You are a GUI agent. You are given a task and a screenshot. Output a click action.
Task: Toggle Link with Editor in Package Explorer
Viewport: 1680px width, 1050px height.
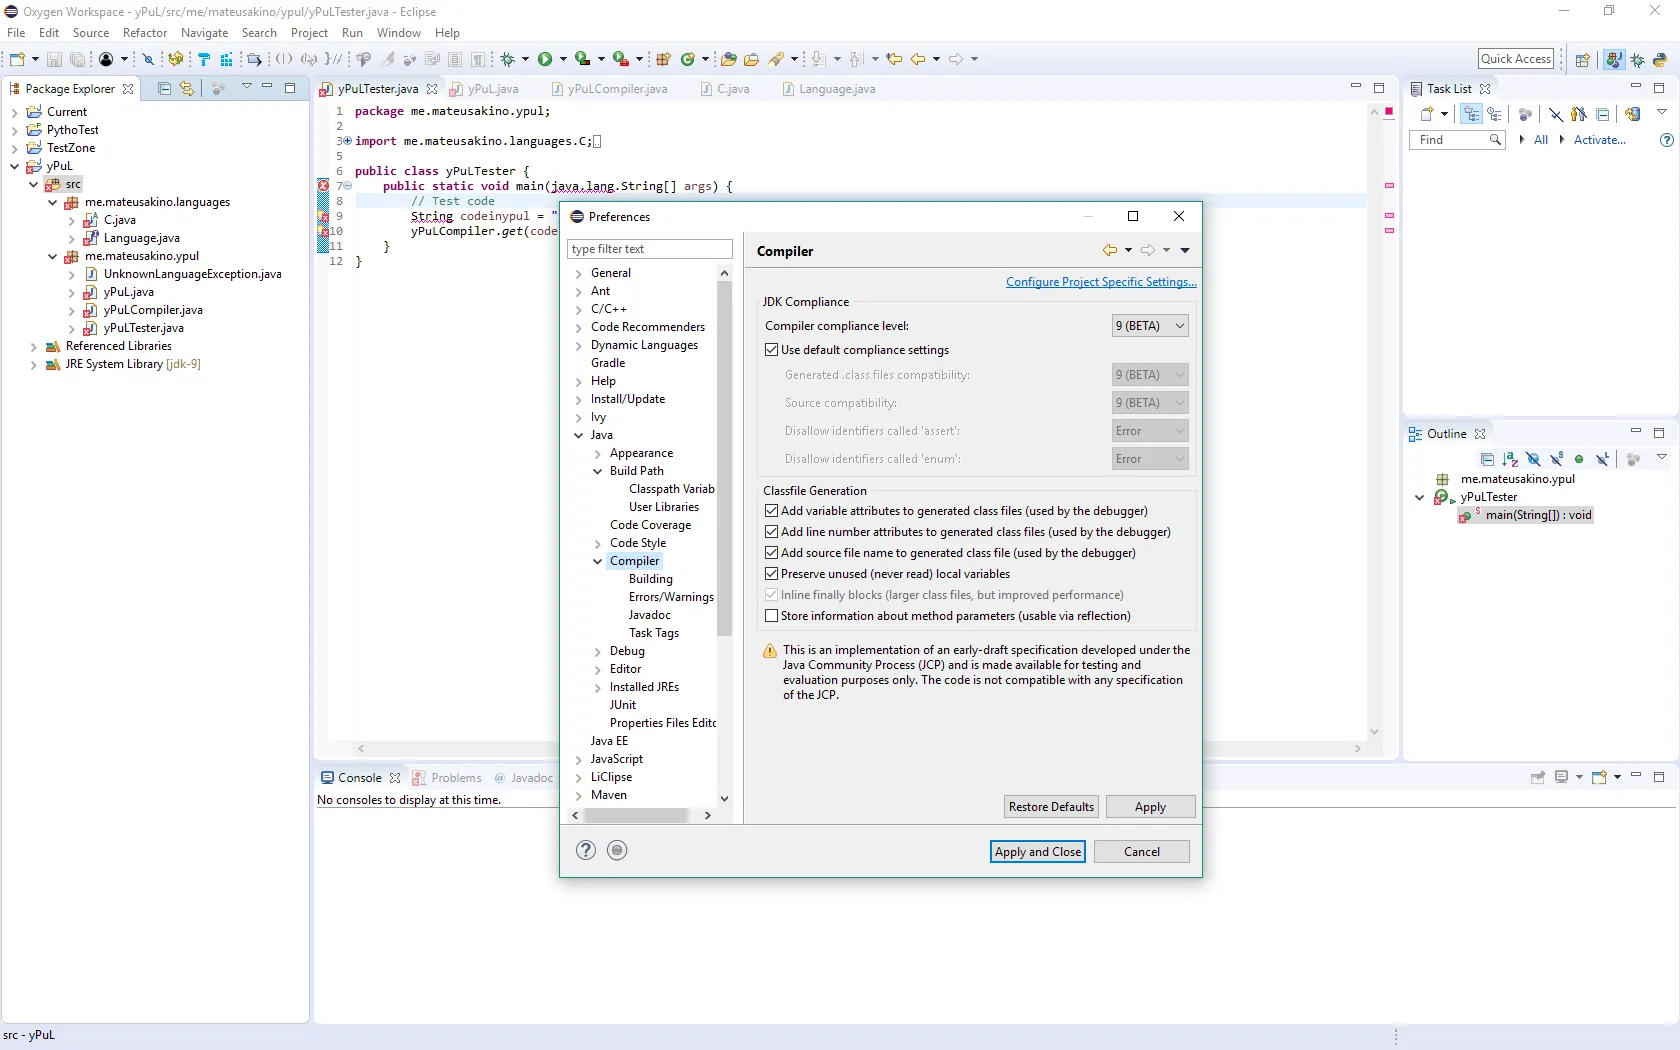(187, 89)
